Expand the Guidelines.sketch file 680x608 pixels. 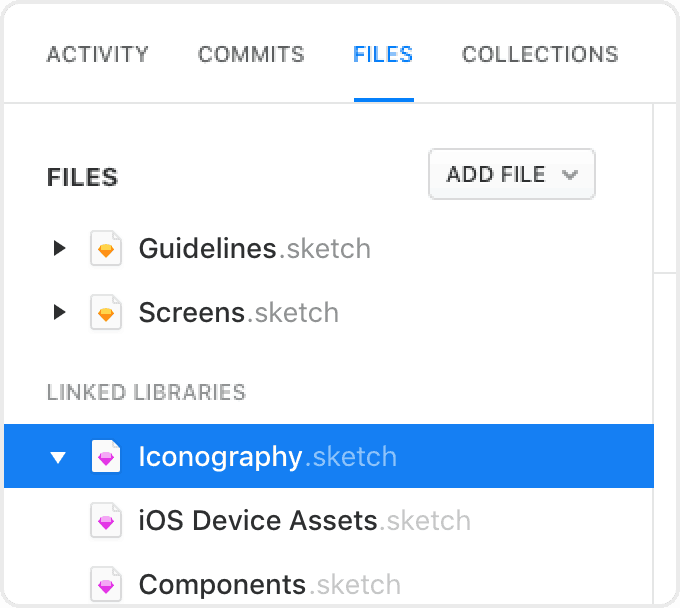[59, 248]
